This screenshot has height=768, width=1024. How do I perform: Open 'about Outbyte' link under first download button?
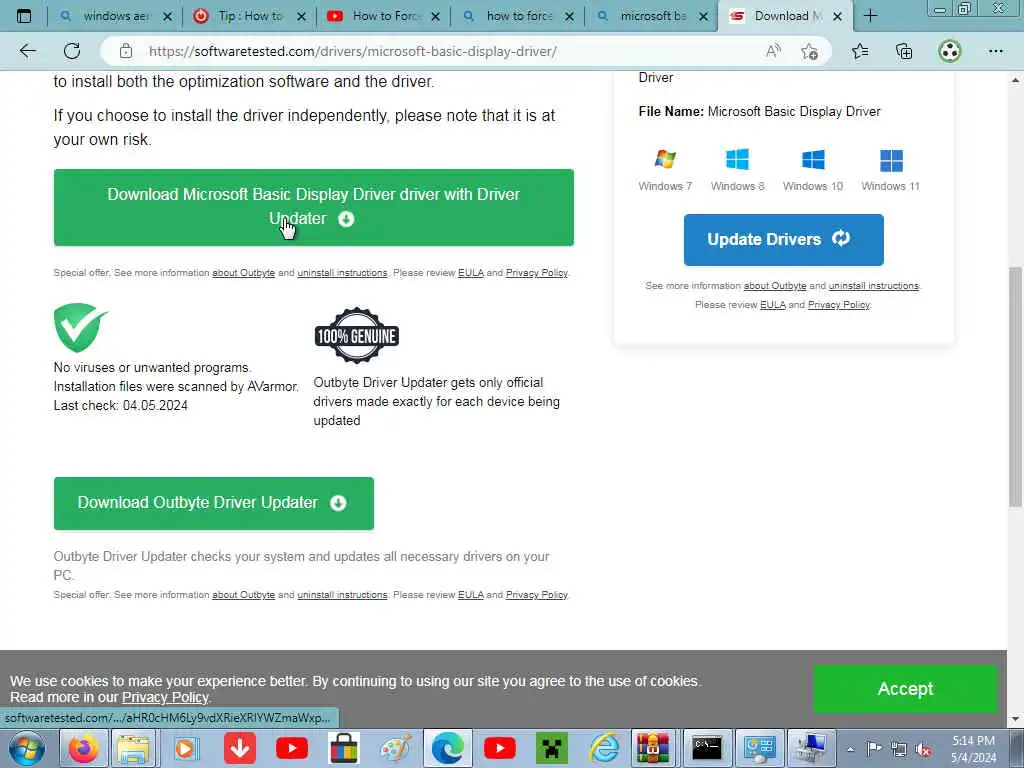pos(244,272)
